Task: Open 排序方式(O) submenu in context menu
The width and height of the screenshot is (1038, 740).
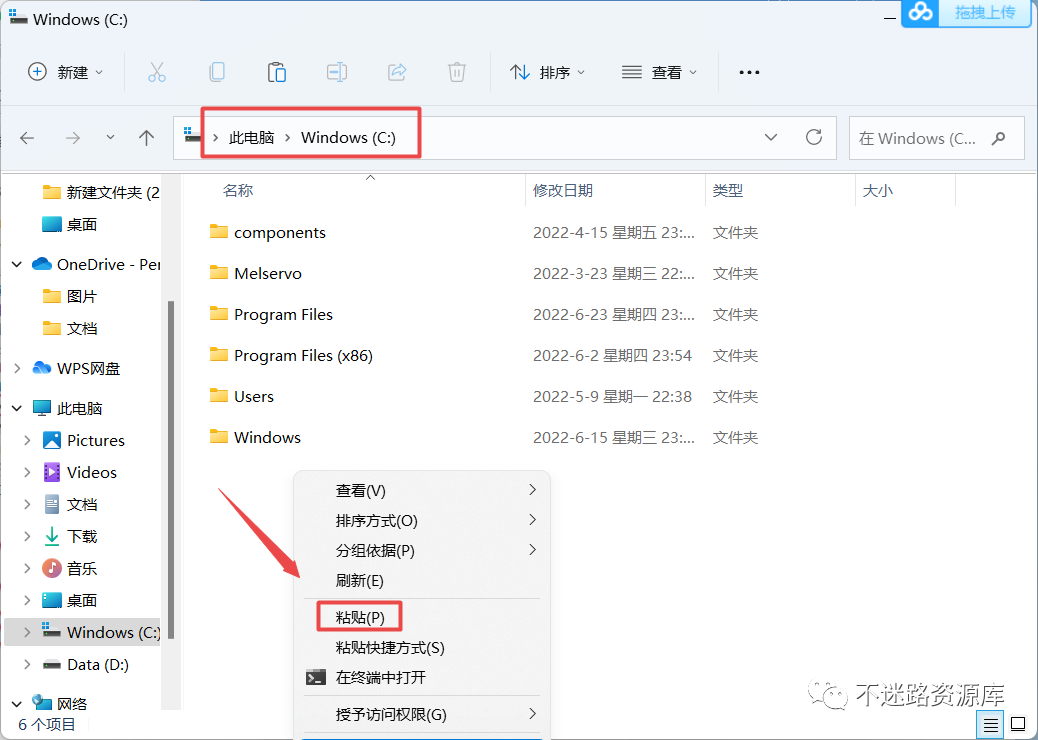Action: pos(422,520)
